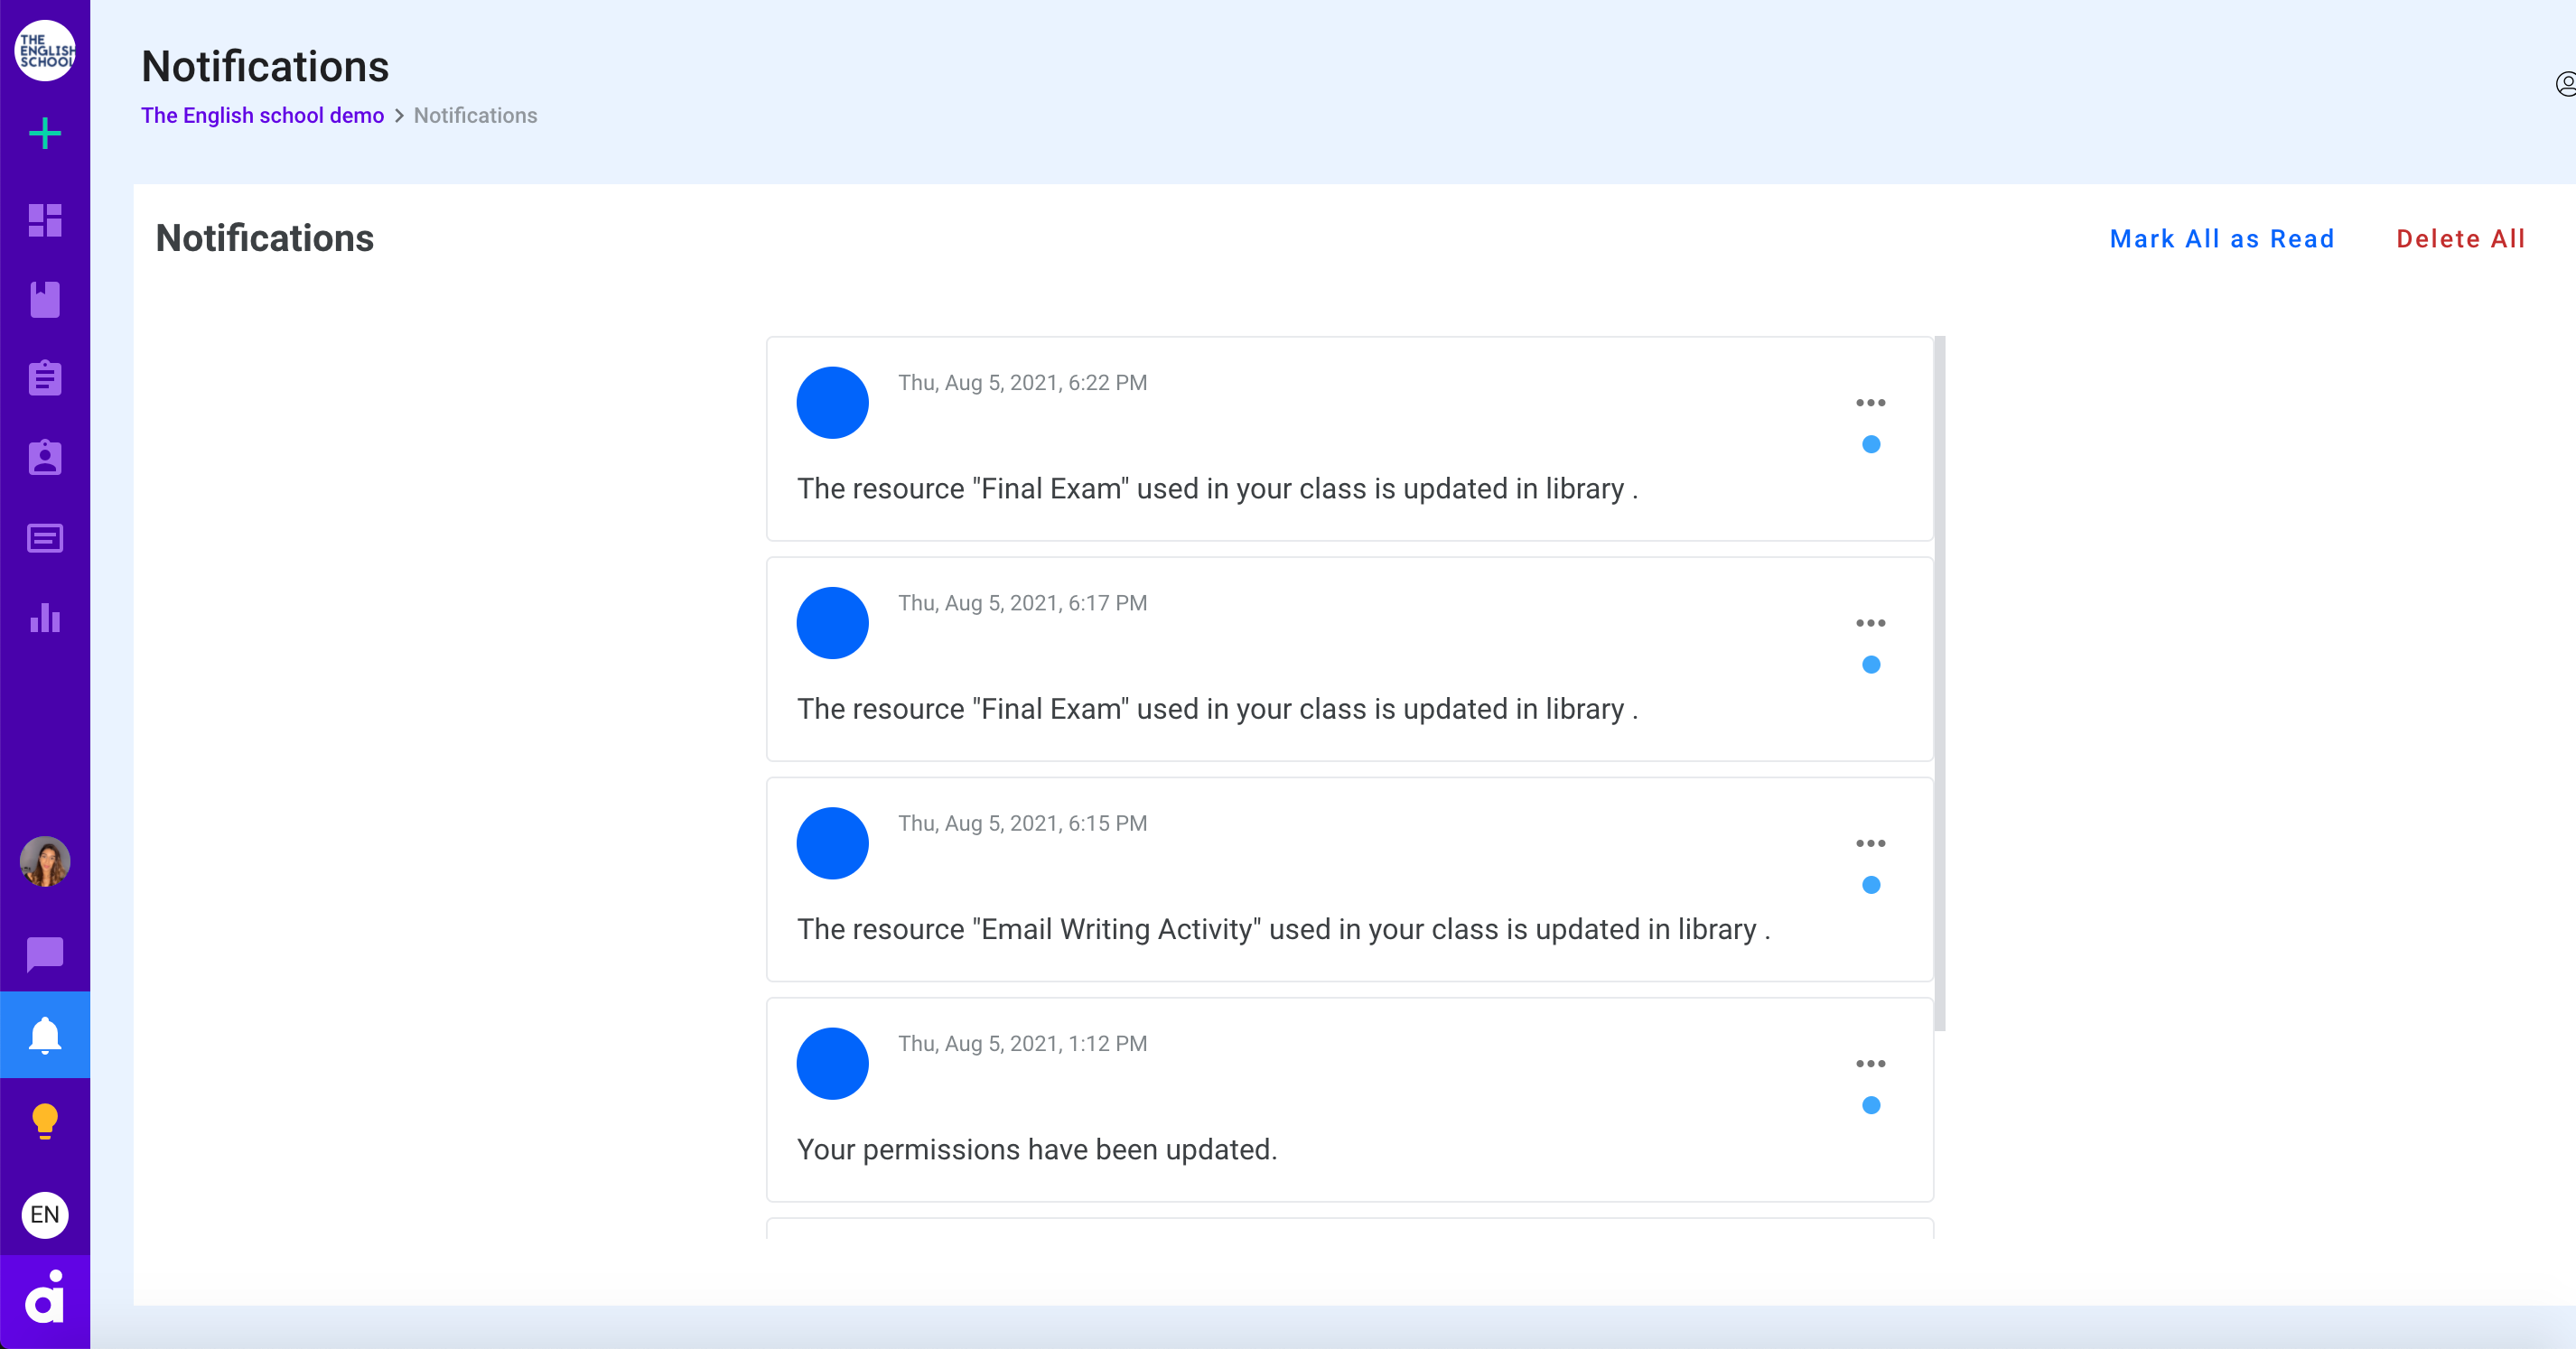Image resolution: width=2576 pixels, height=1349 pixels.
Task: Toggle unread dot on 1:12 PM notification
Action: (x=1871, y=1105)
